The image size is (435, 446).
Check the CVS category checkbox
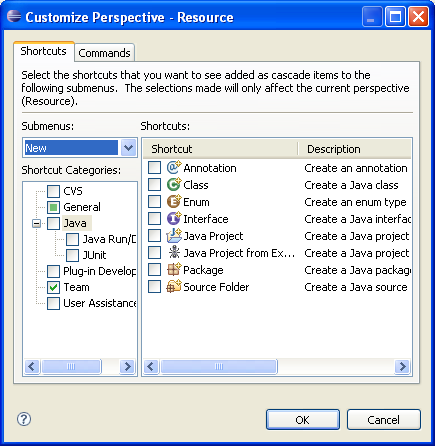53,191
